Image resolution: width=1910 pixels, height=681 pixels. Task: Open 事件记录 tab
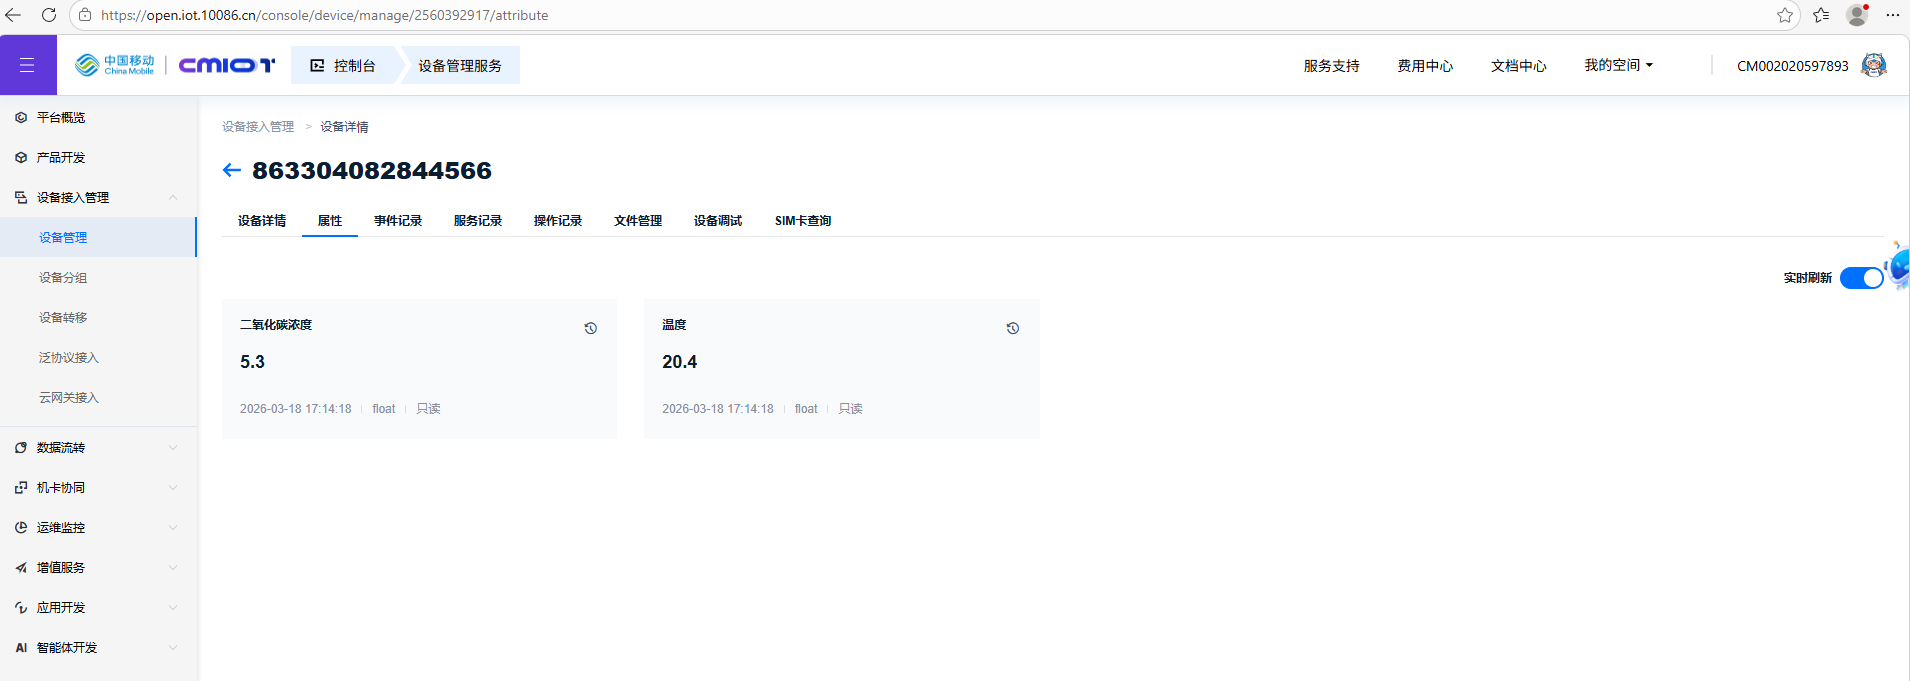[x=398, y=220]
